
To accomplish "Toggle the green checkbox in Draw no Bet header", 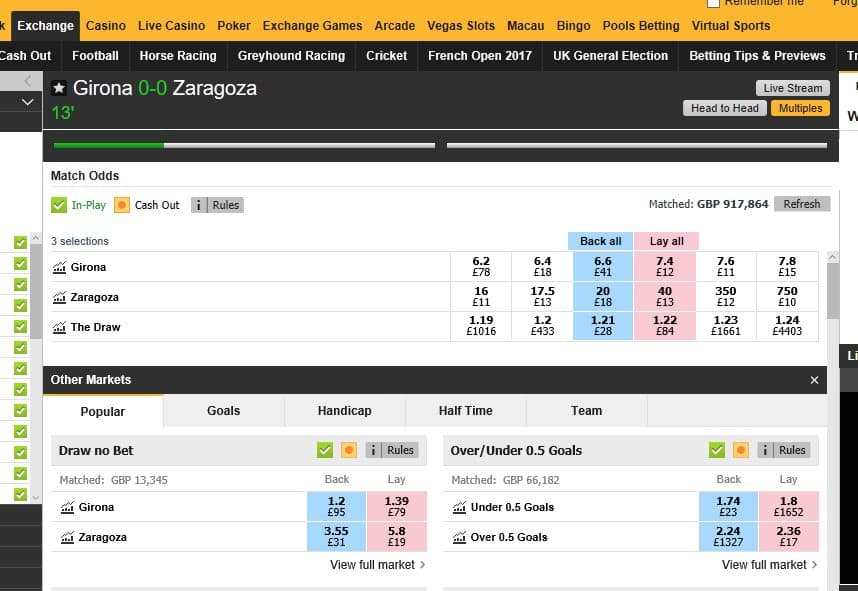I will pos(324,450).
